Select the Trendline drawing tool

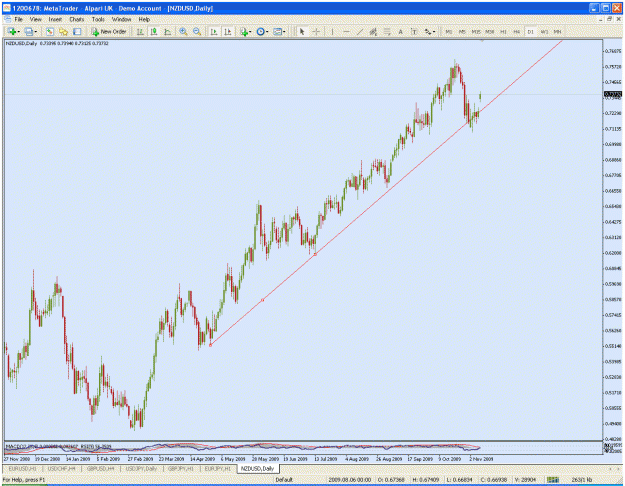[360, 31]
